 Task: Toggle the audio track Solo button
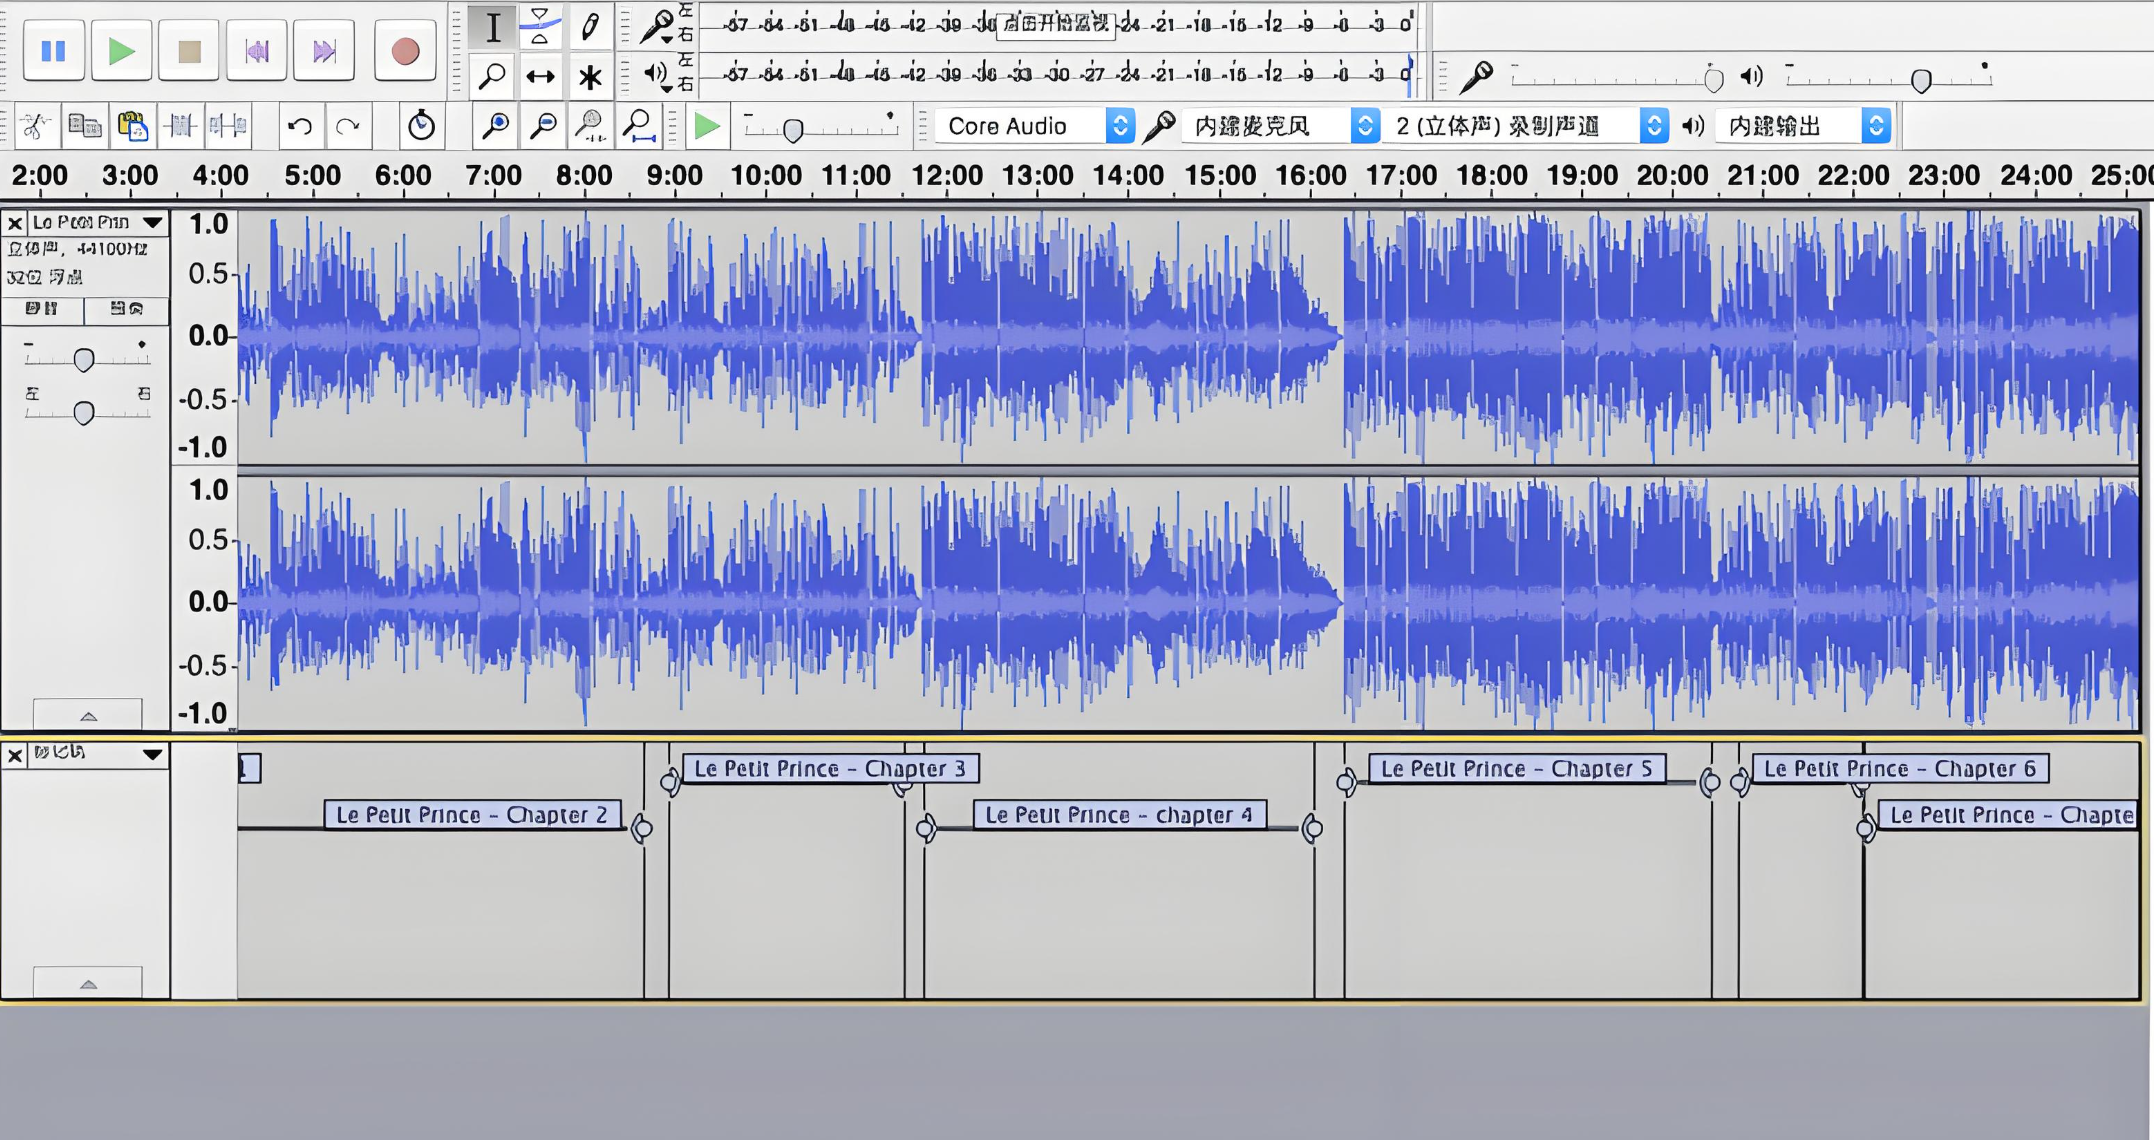[x=126, y=309]
